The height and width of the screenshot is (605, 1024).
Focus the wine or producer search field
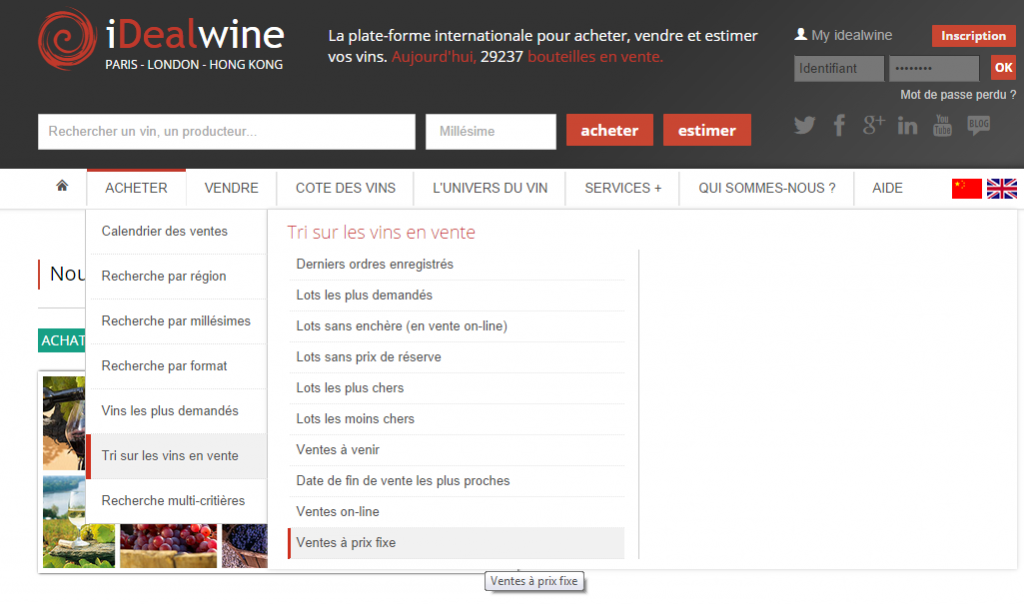227,131
